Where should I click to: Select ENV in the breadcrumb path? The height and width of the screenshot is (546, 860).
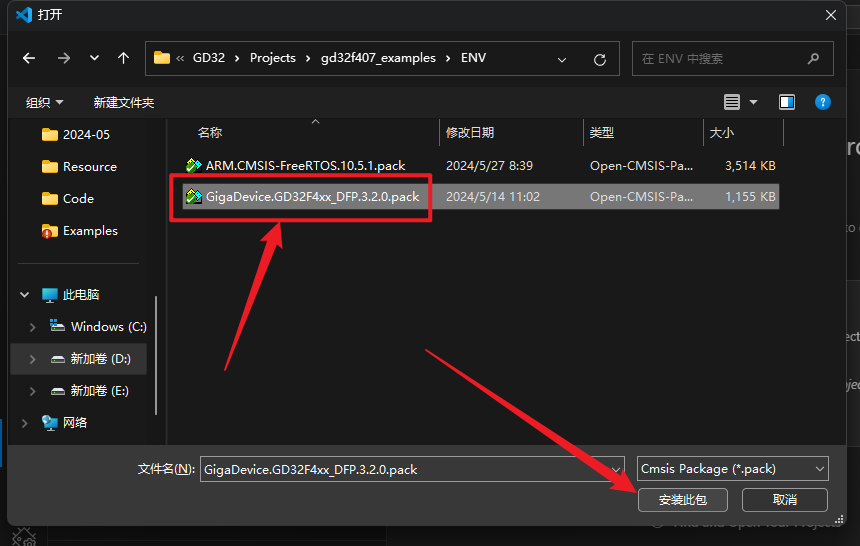click(473, 58)
